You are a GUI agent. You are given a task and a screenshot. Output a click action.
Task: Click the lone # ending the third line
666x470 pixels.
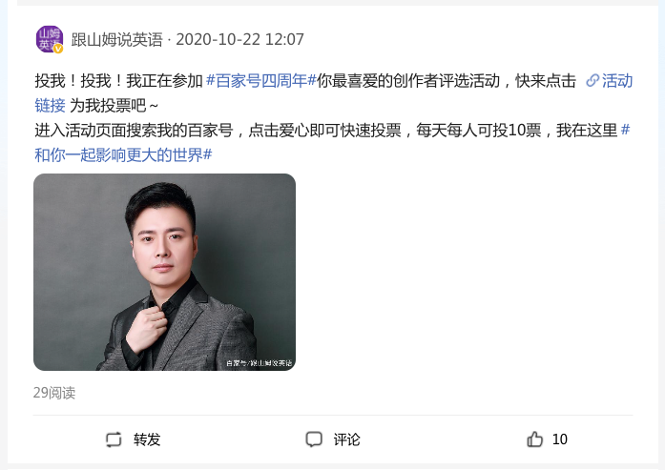tap(625, 130)
